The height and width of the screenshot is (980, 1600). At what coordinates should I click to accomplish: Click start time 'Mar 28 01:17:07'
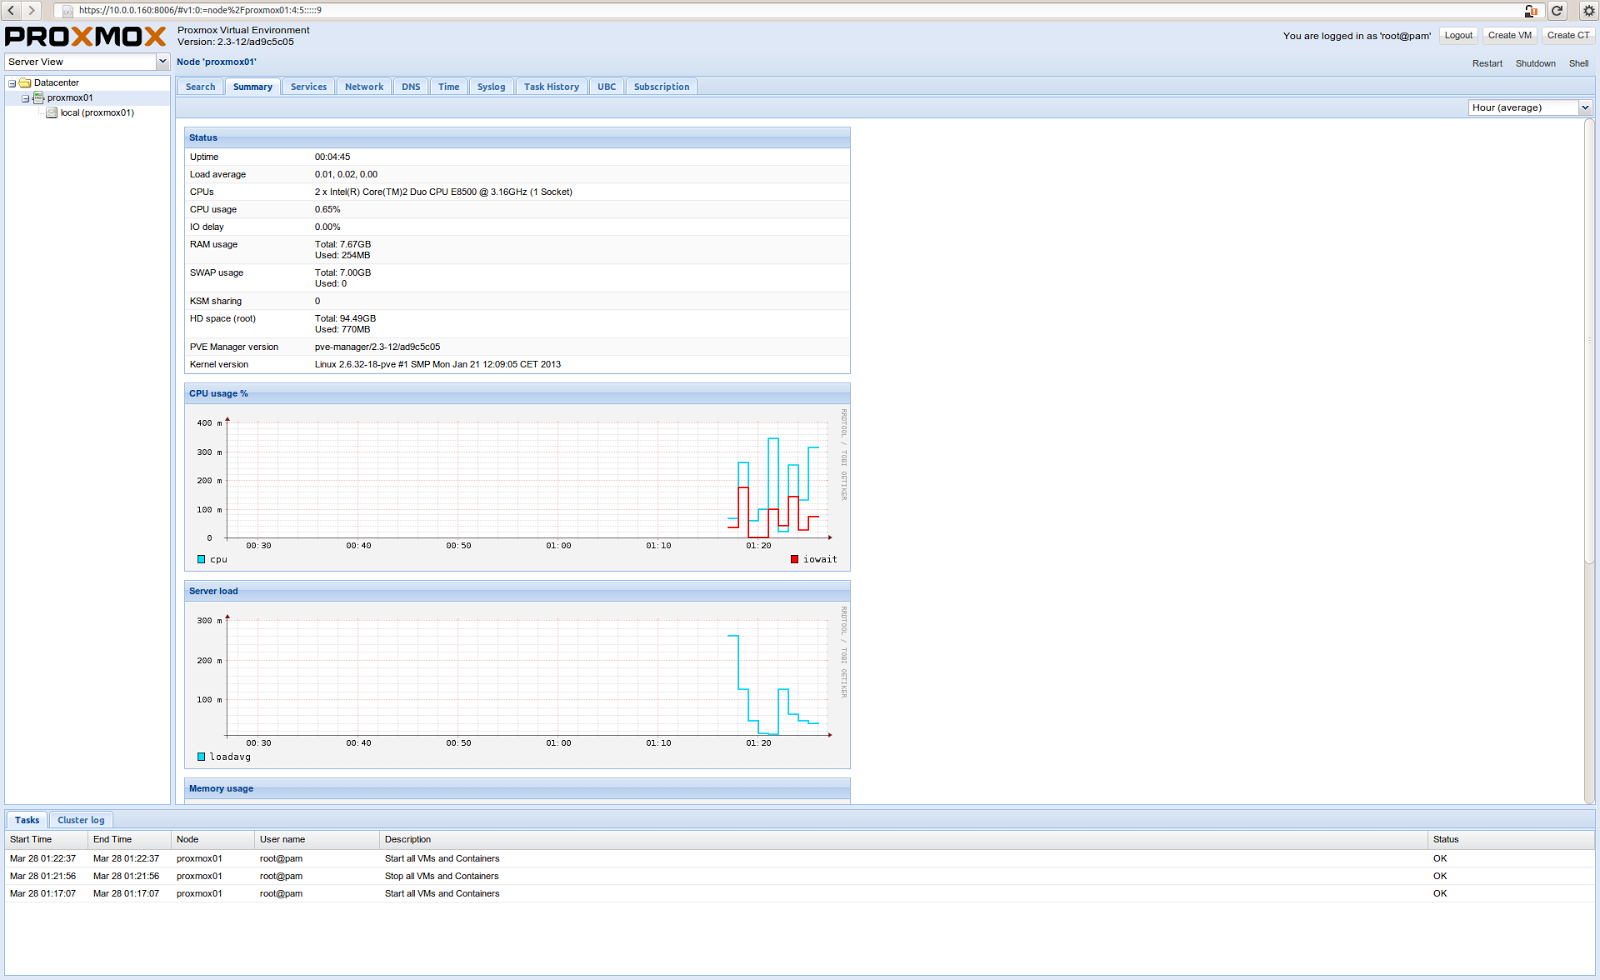point(43,894)
